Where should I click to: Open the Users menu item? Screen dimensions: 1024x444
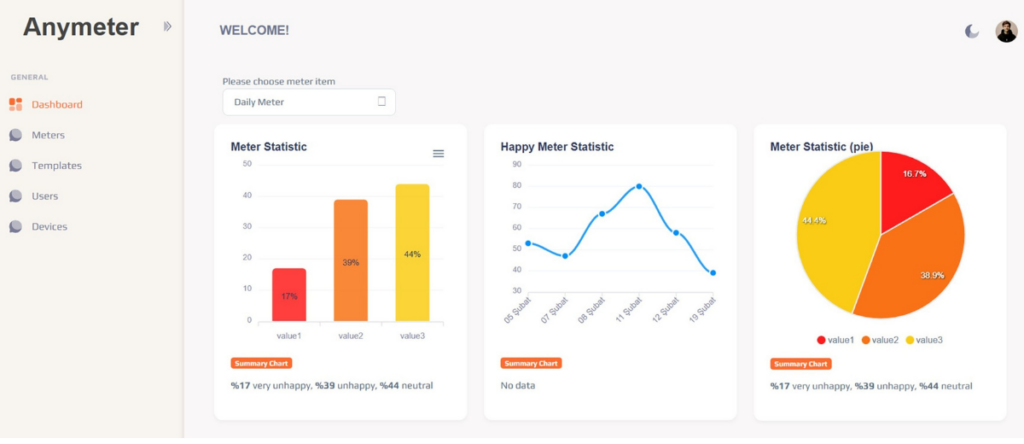click(x=45, y=196)
